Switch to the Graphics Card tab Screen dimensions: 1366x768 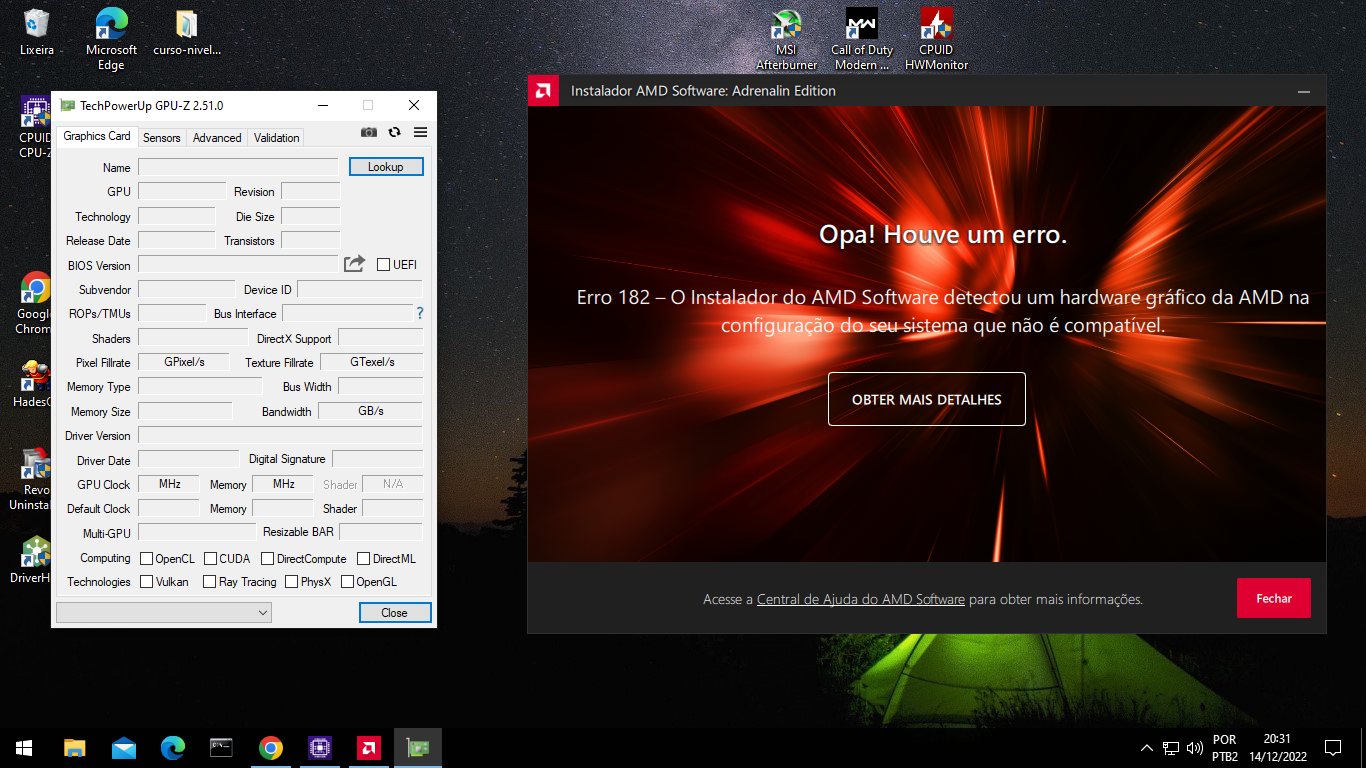(97, 136)
